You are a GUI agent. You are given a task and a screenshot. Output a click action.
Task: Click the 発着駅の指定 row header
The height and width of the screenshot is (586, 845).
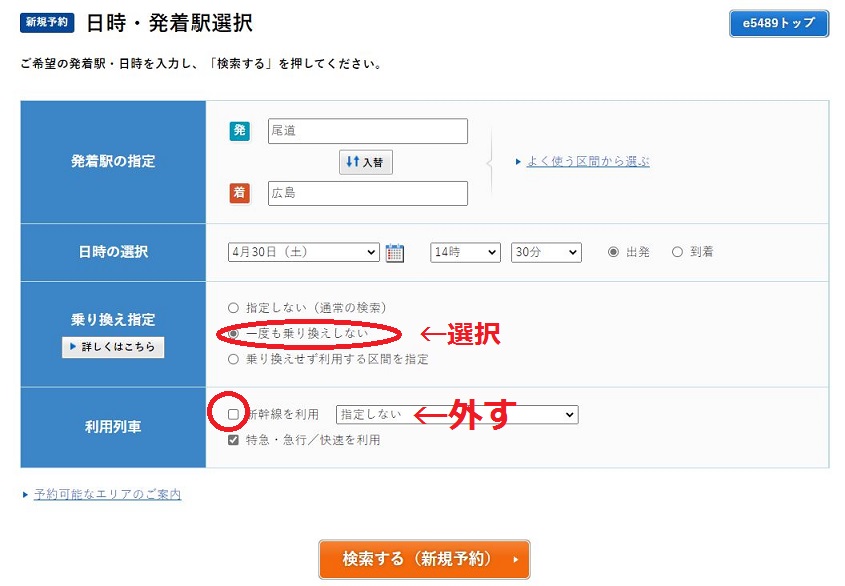113,162
